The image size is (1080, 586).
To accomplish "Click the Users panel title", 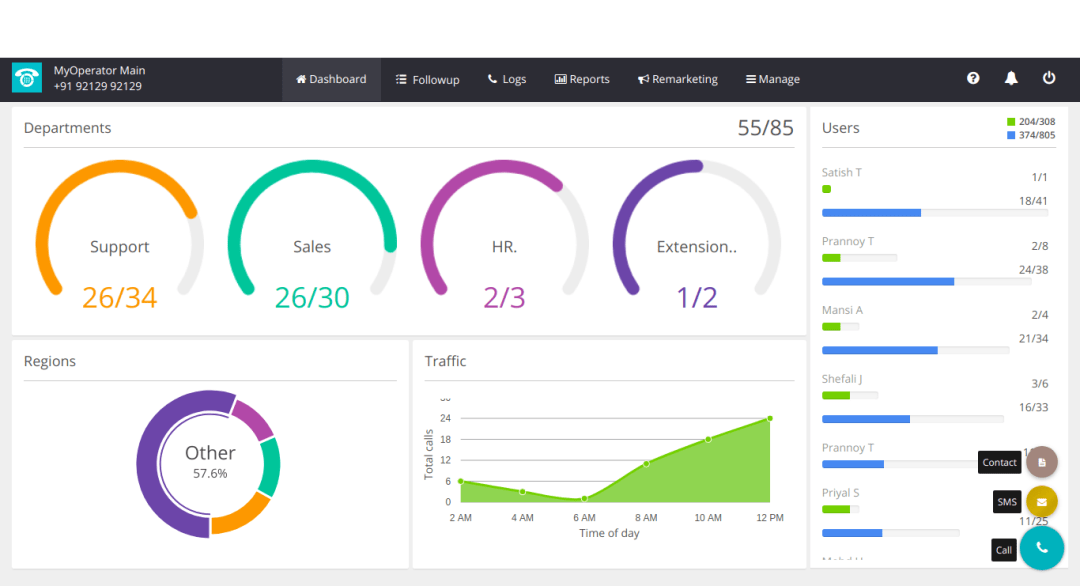I will tap(840, 128).
